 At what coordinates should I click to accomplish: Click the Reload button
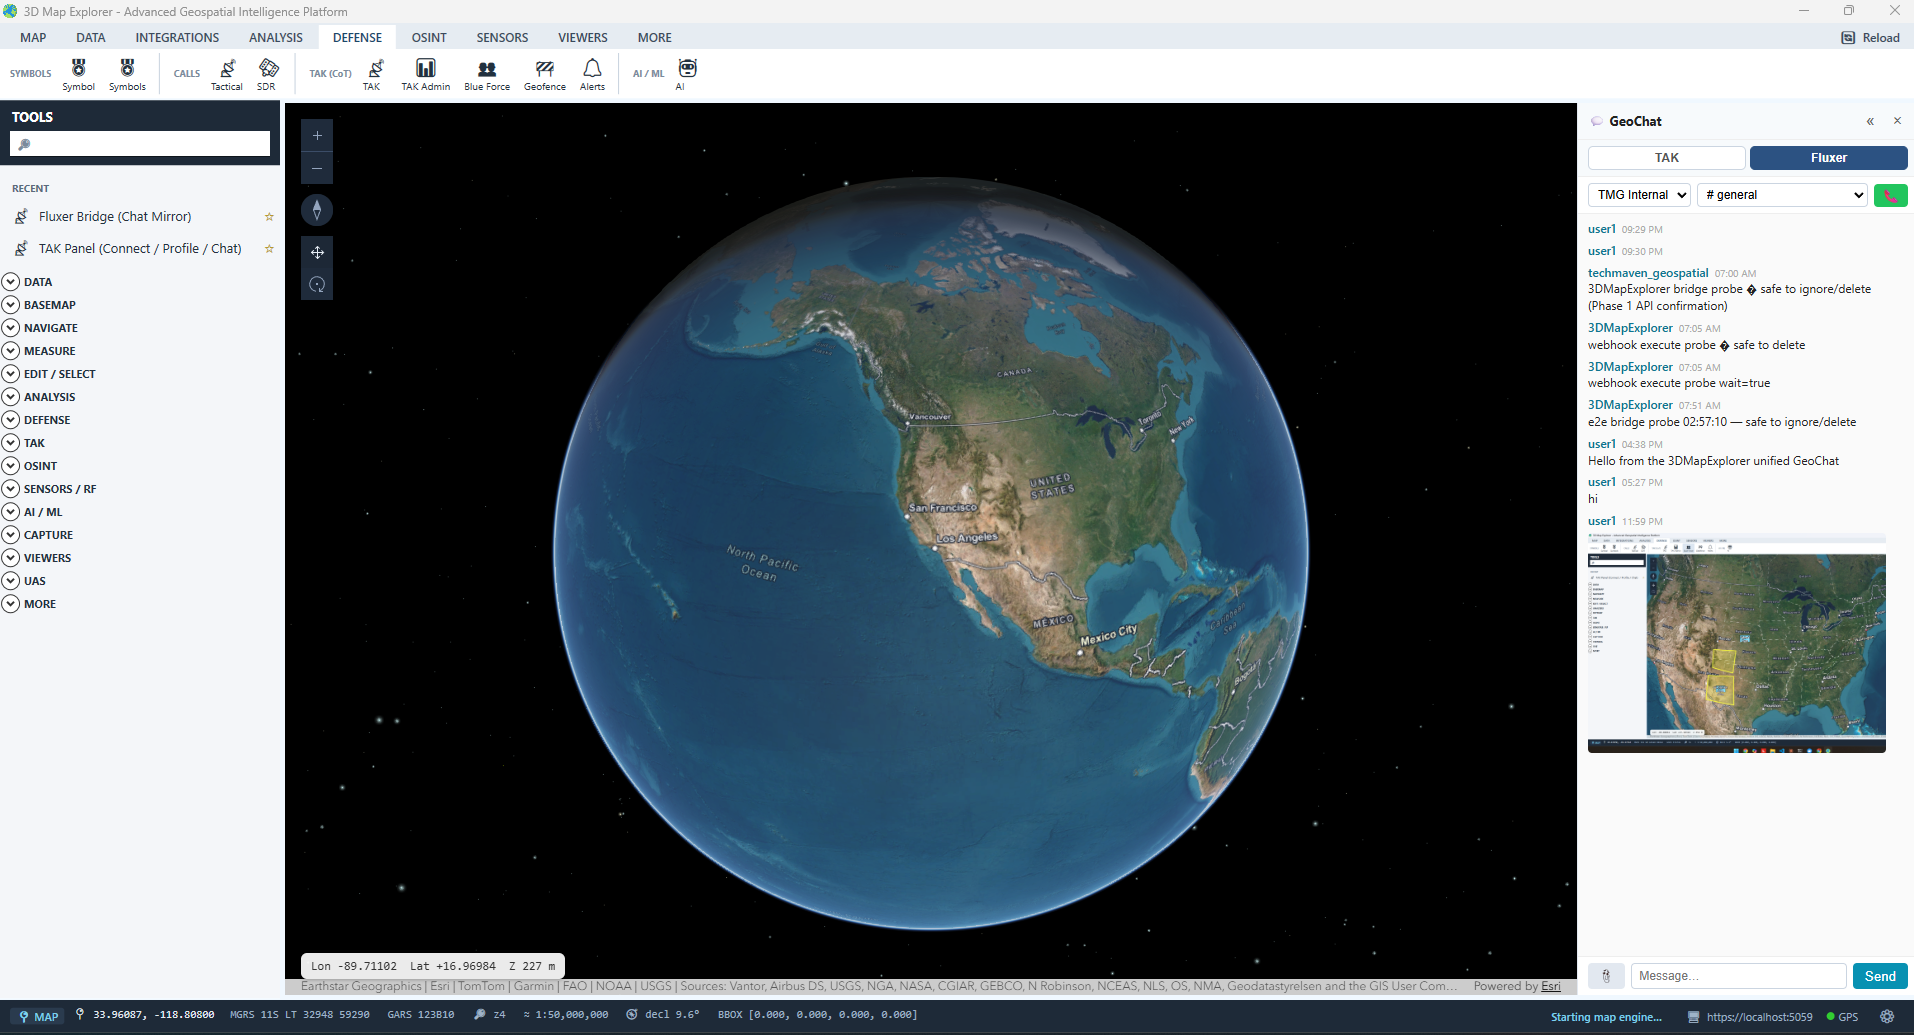click(1871, 38)
